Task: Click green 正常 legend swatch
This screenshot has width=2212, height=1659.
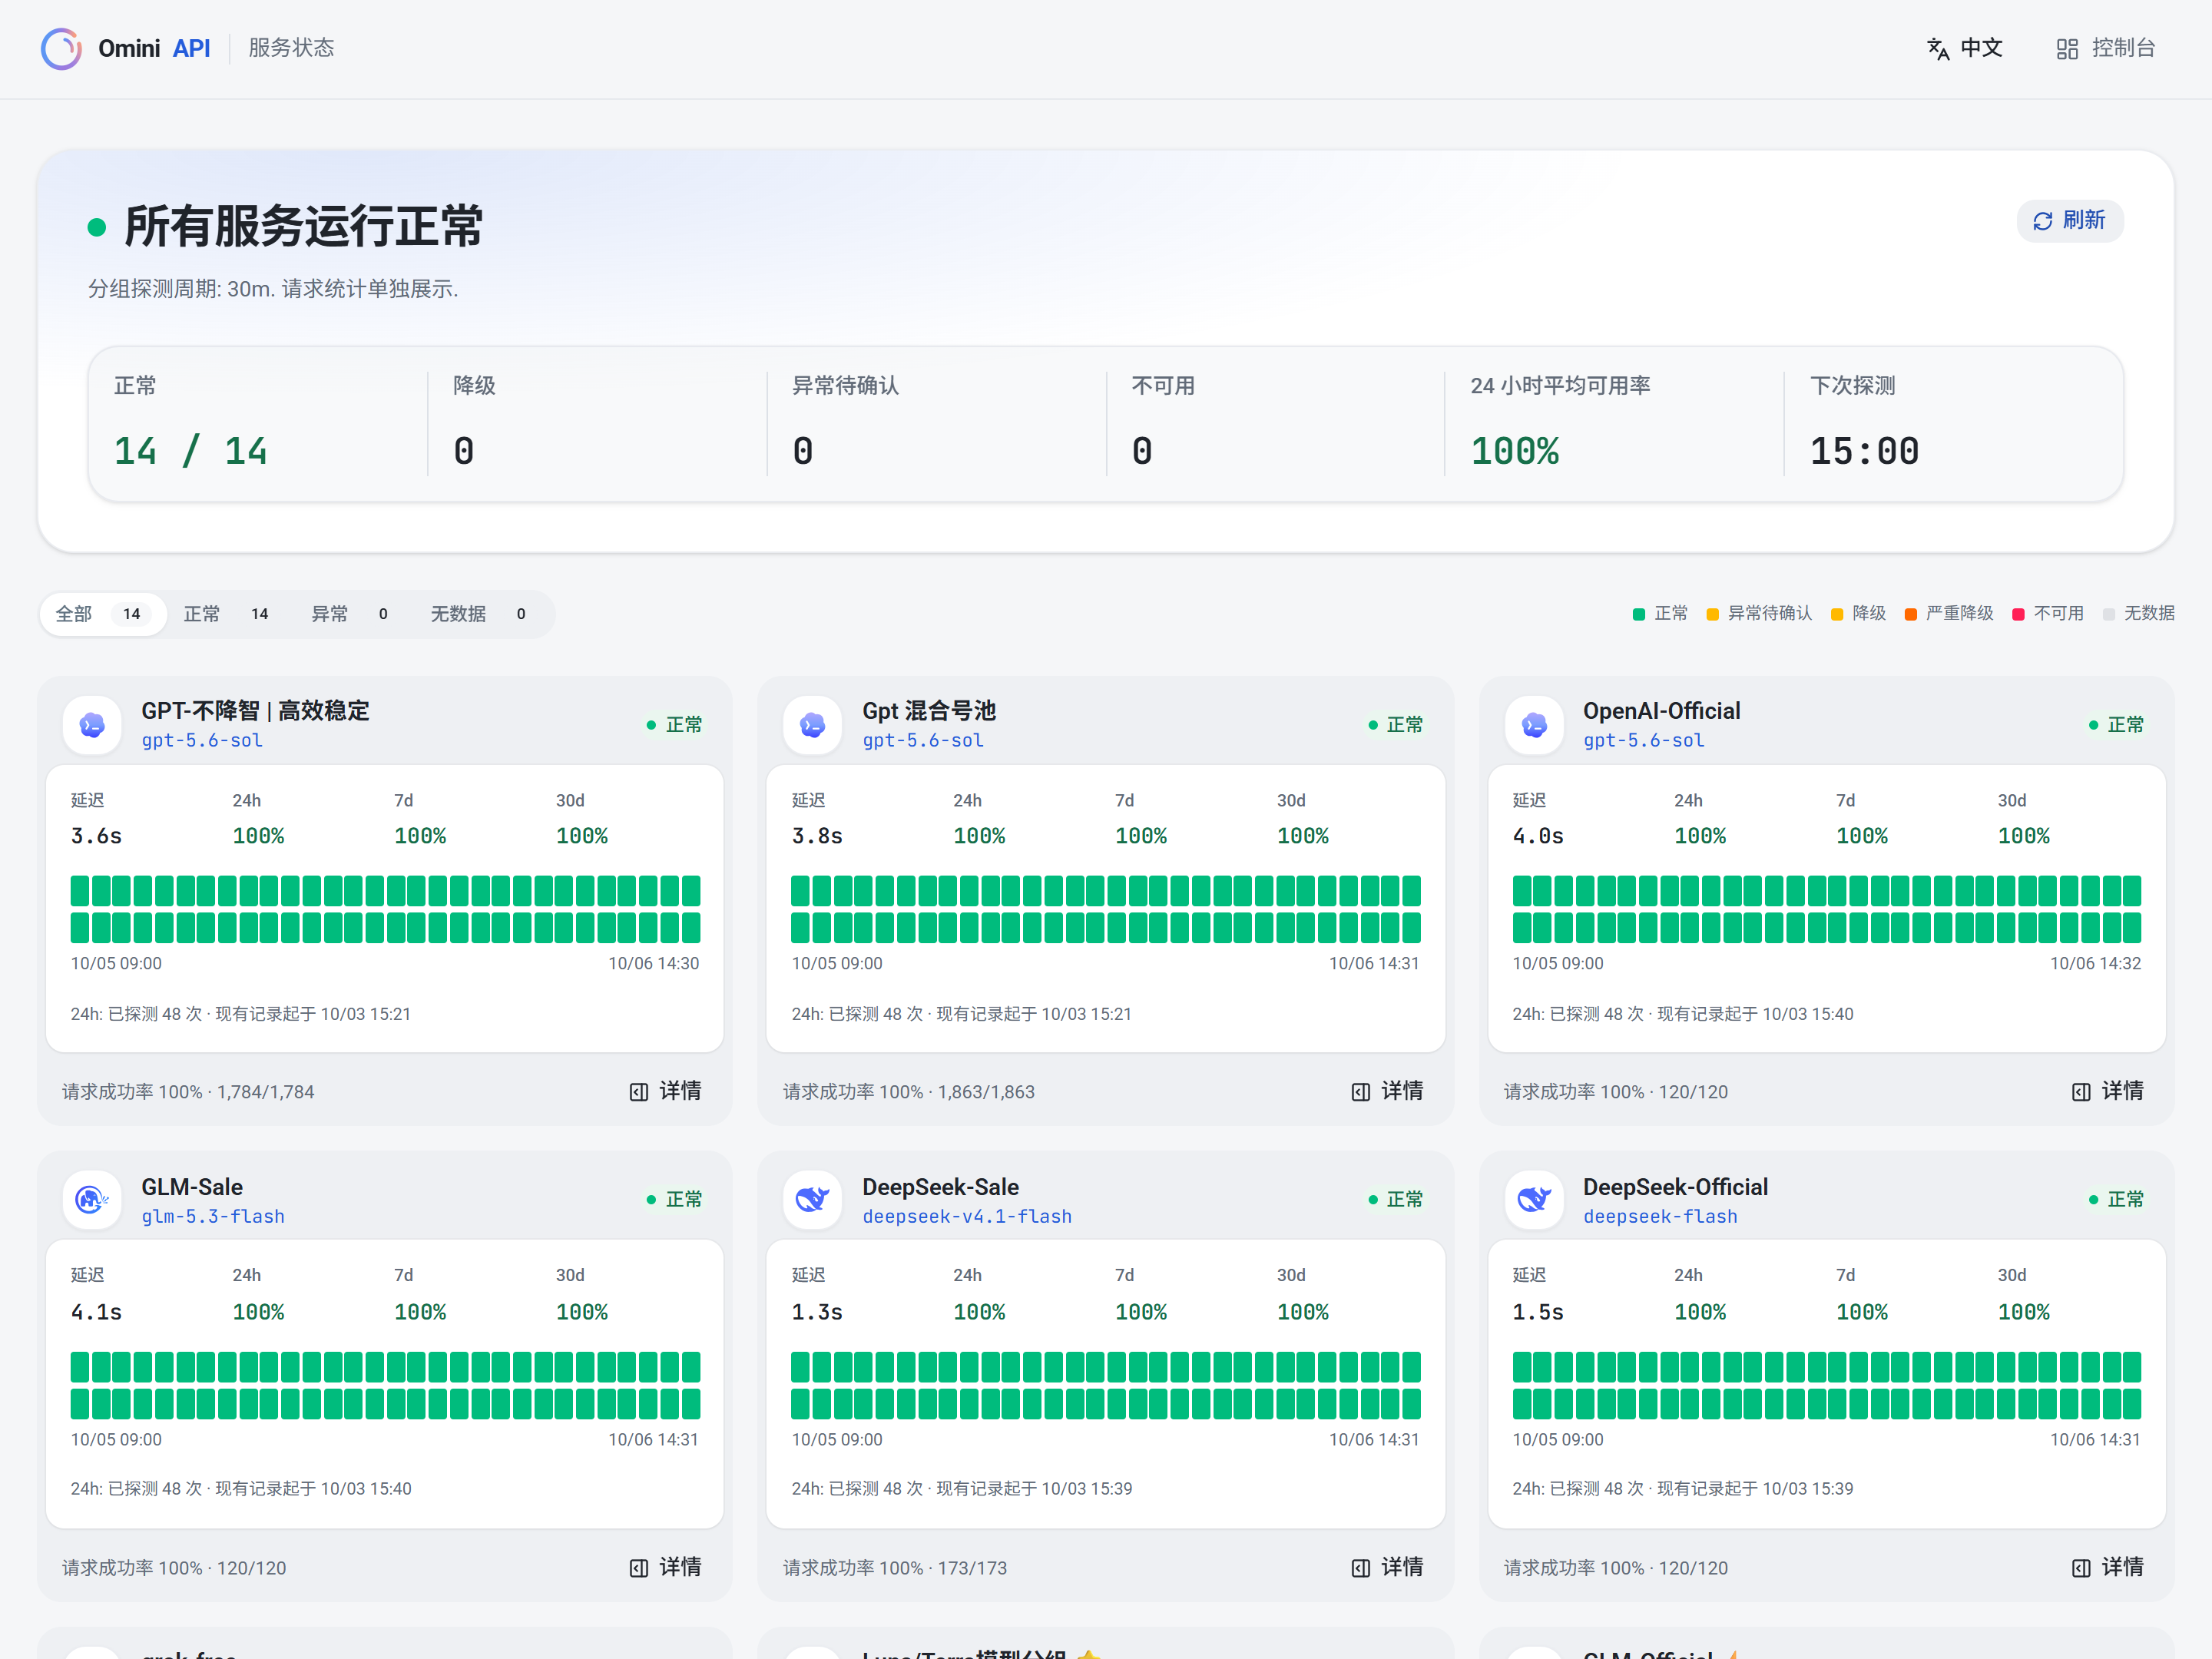Action: (x=1639, y=615)
